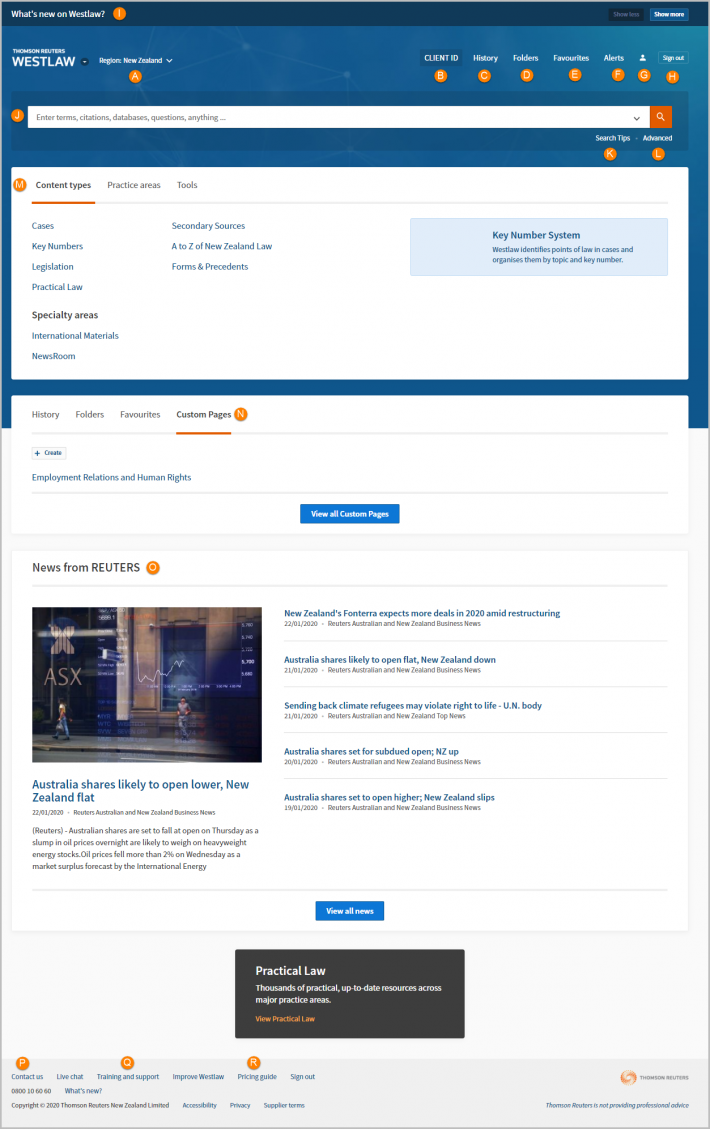Screen dimensions: 710x1129
Task: Open the Region: New Zealand selector
Action: pos(135,60)
